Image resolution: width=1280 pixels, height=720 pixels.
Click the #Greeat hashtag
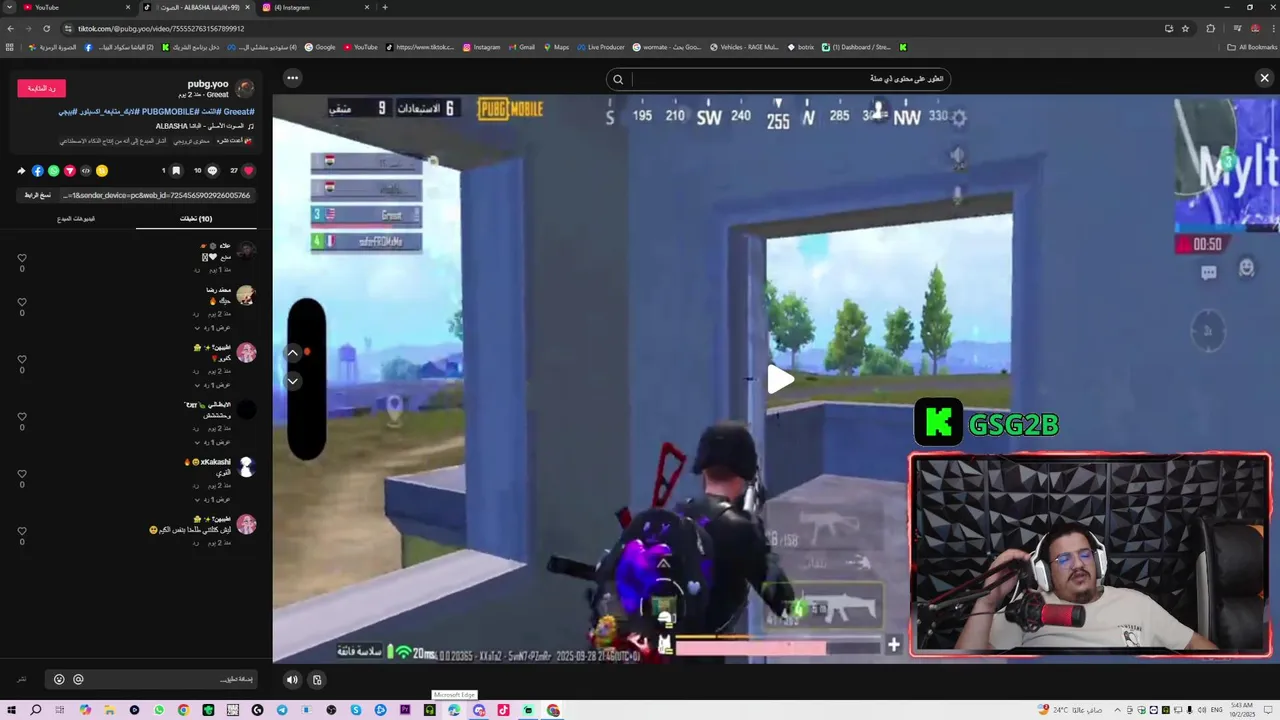pyautogui.click(x=238, y=112)
